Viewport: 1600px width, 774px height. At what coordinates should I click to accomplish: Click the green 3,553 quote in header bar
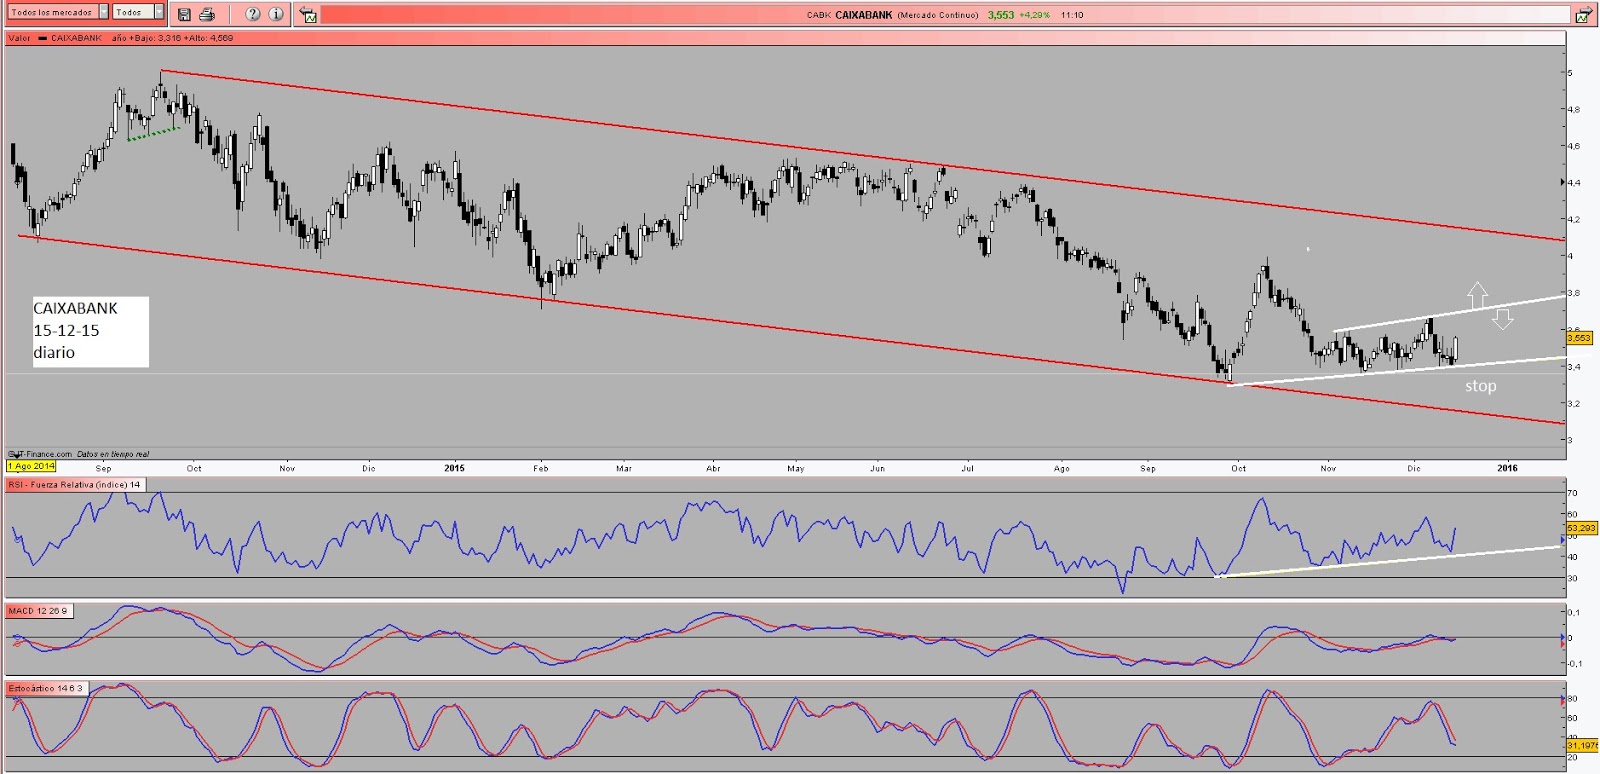click(1000, 15)
